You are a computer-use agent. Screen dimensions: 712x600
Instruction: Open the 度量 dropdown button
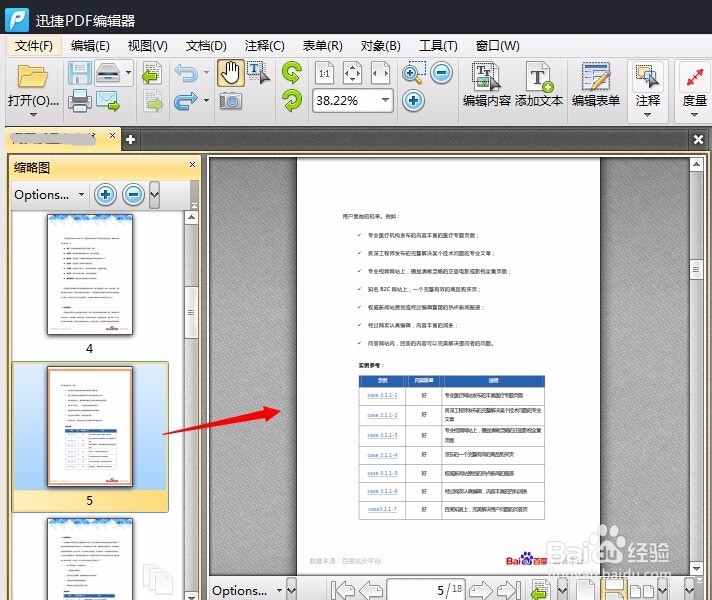[x=694, y=91]
